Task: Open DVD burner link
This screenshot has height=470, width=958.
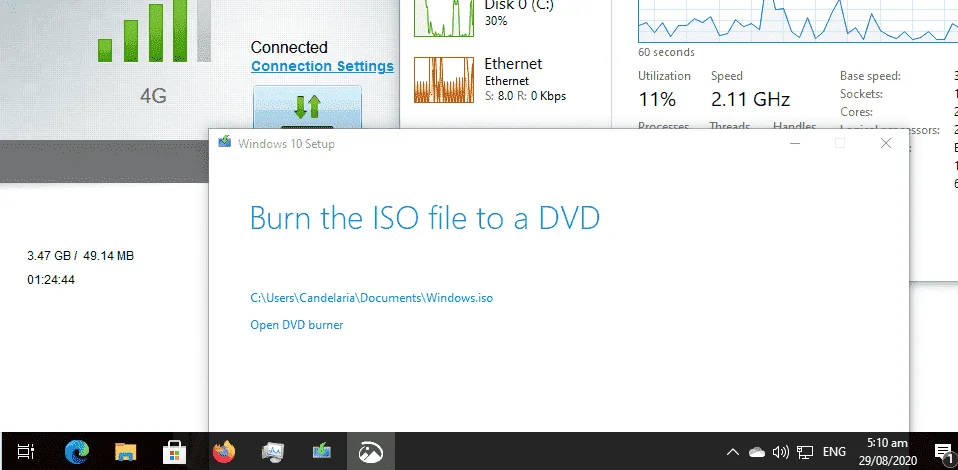Action: coord(297,325)
